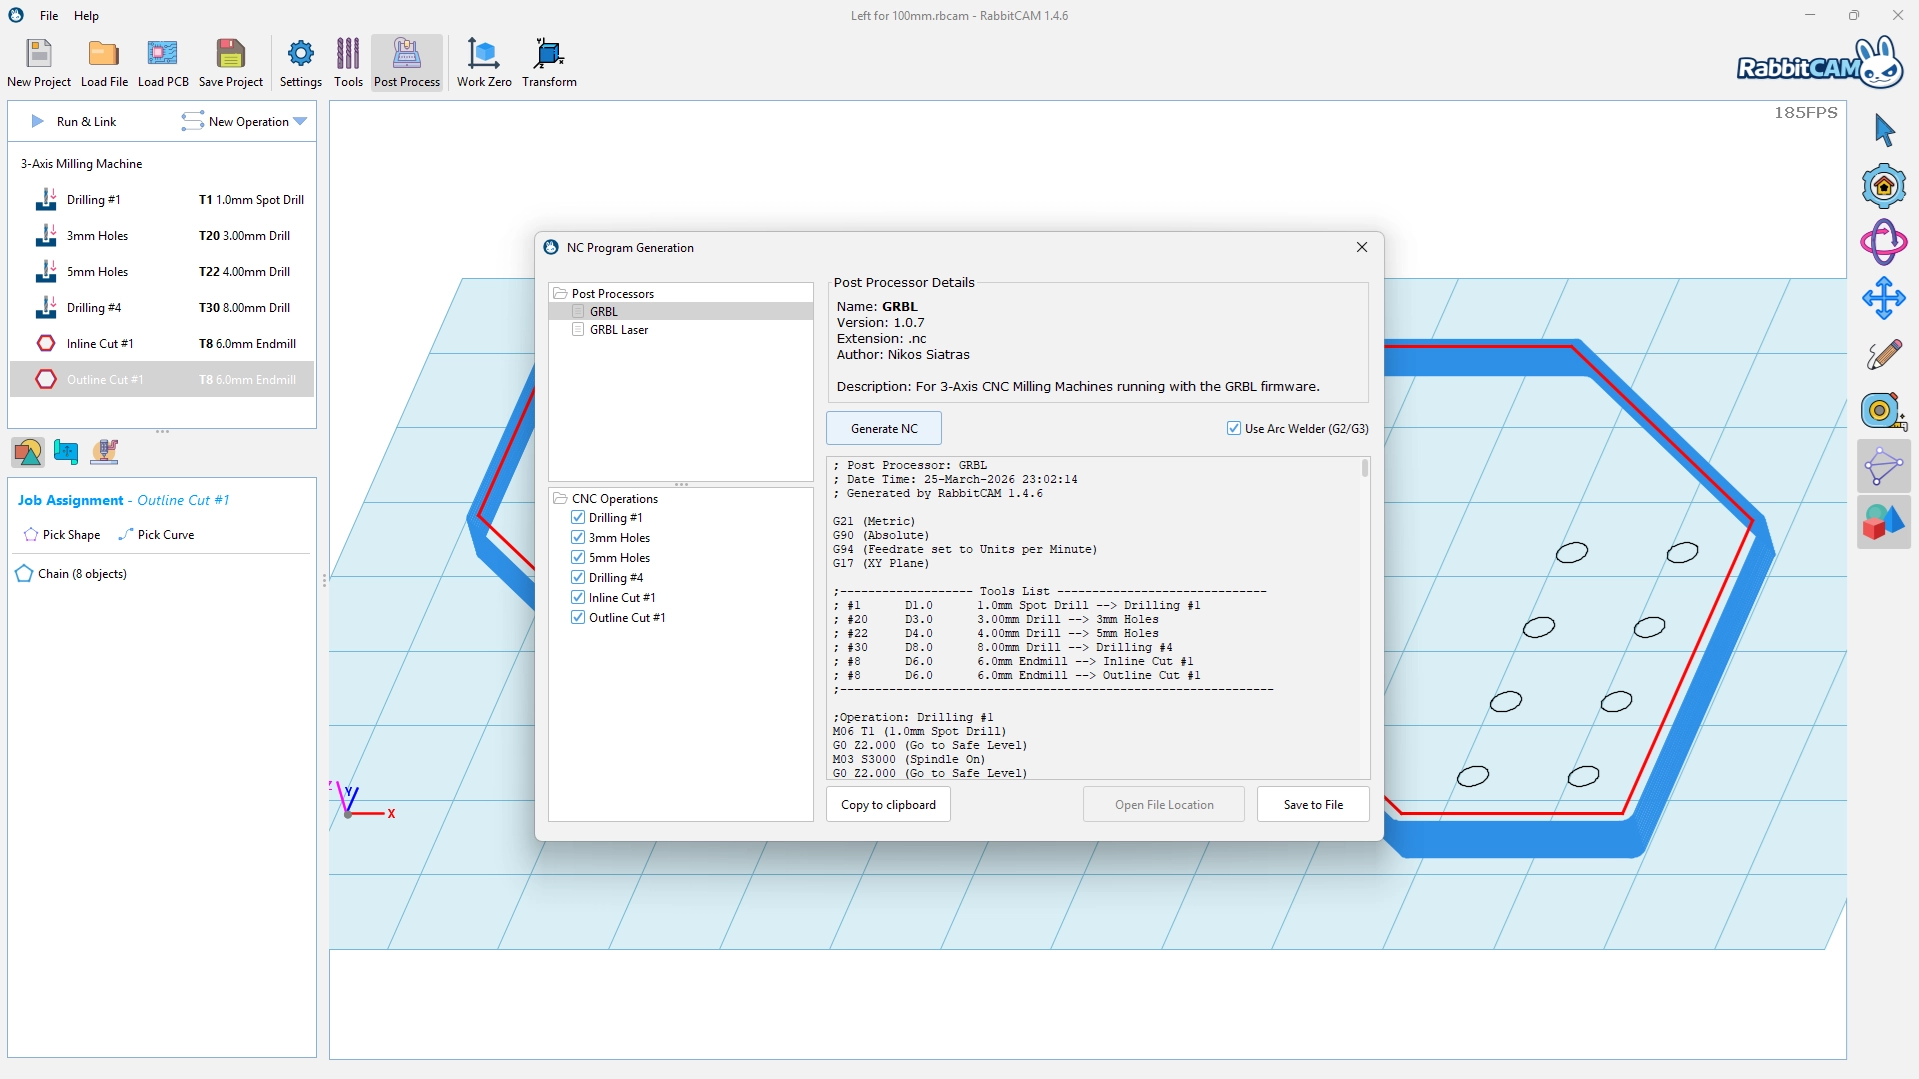
Task: Click the Generate NC button
Action: [x=884, y=429]
